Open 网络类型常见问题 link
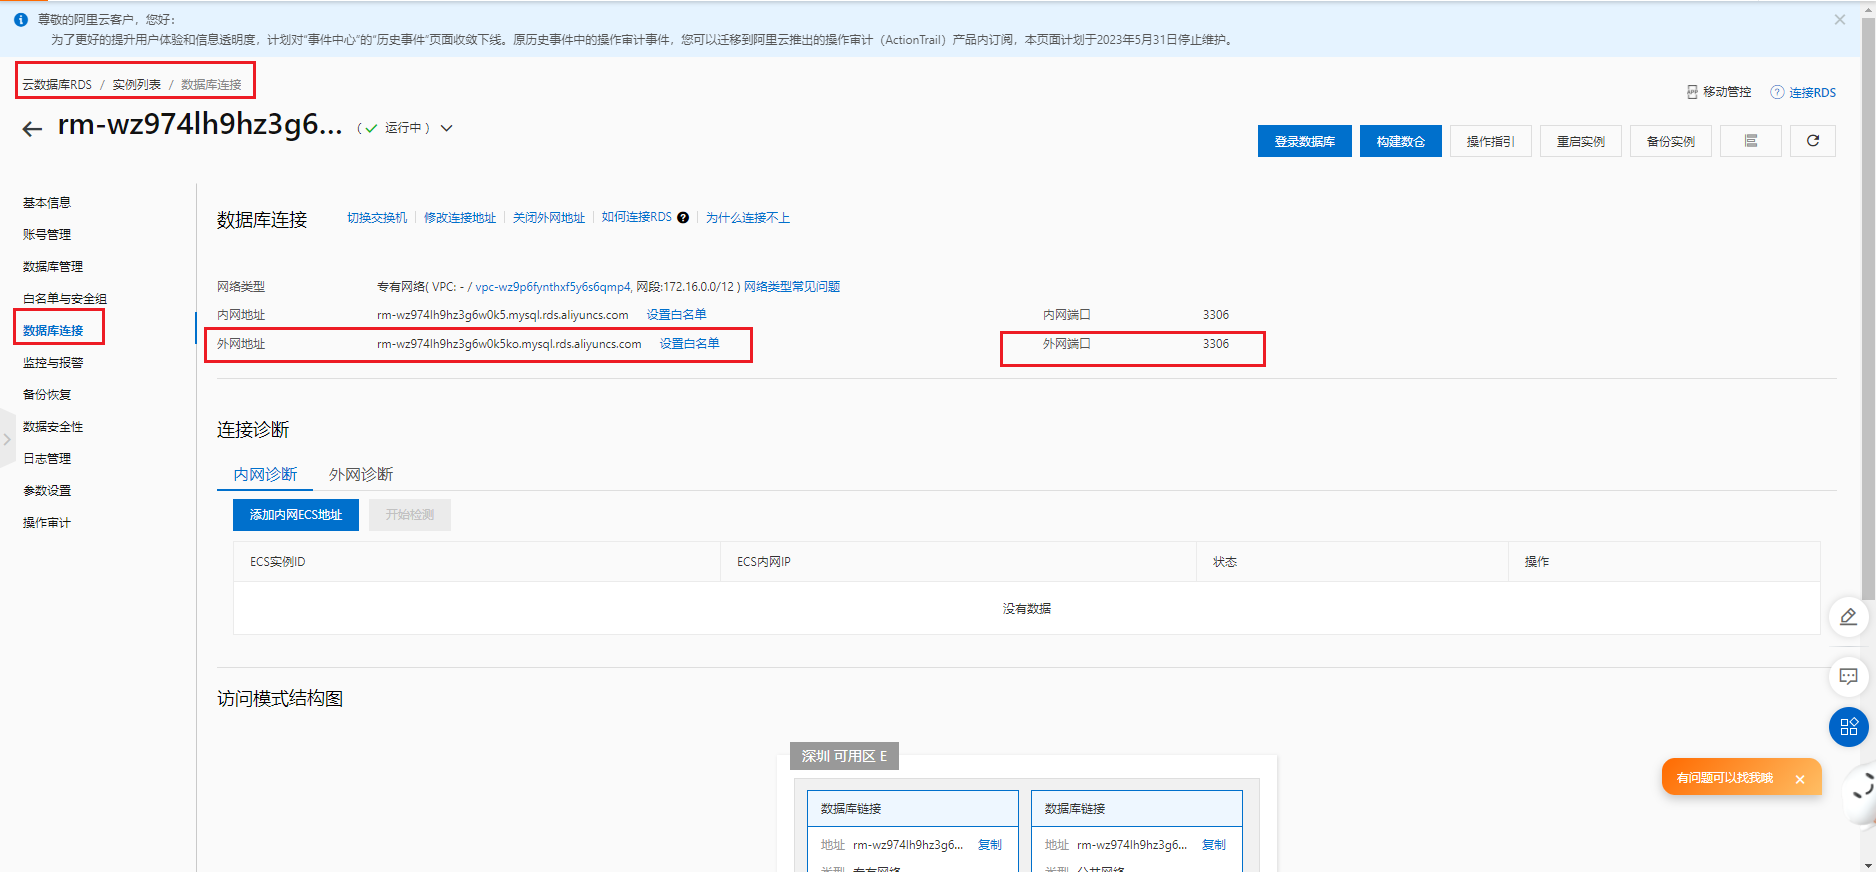 point(792,286)
